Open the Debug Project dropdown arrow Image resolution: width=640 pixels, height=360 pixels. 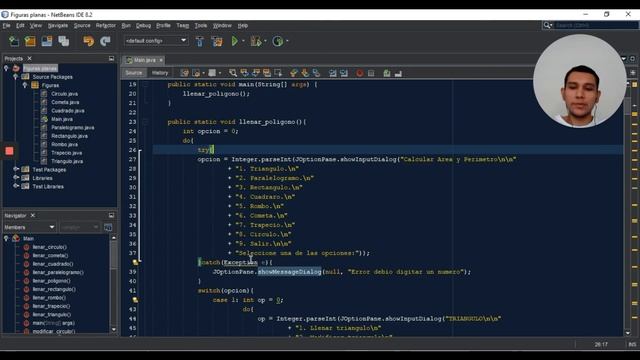(x=265, y=41)
